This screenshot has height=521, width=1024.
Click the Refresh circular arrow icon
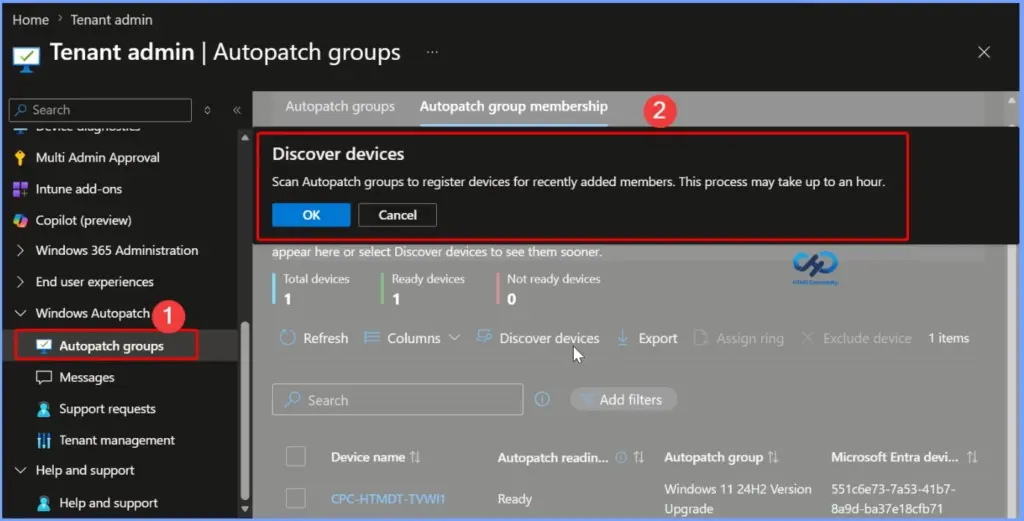[287, 338]
